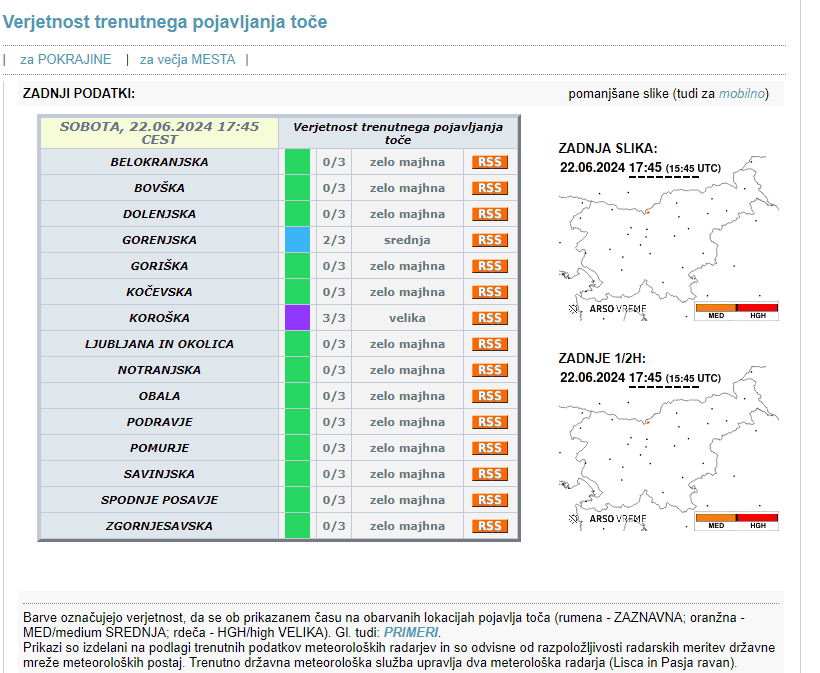Click the 17:45 time under ZADNJA SLIKA
The height and width of the screenshot is (673, 820).
pos(645,168)
